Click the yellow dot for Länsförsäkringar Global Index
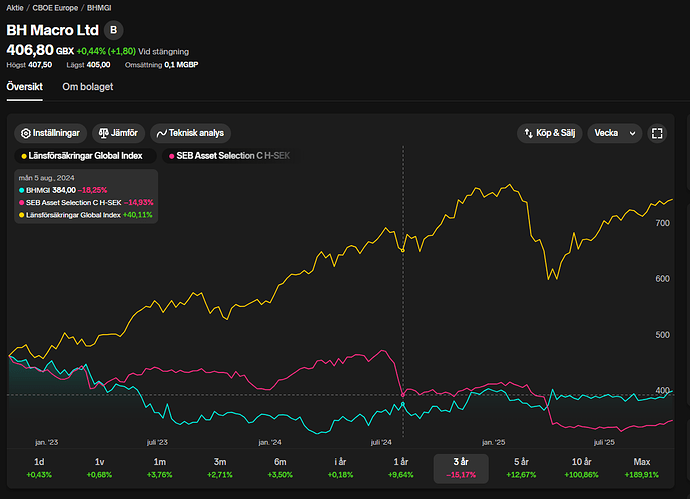 point(24,156)
